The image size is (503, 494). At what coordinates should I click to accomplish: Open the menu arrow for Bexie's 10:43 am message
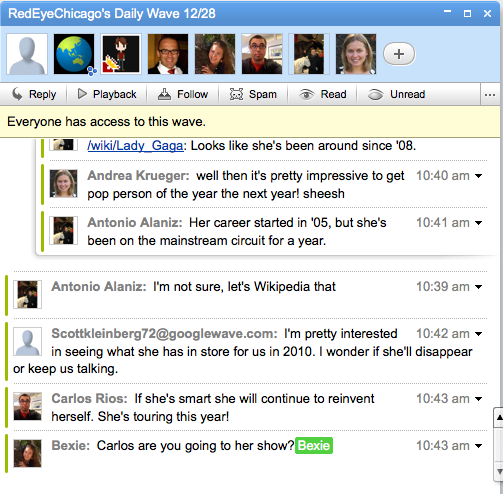click(479, 446)
